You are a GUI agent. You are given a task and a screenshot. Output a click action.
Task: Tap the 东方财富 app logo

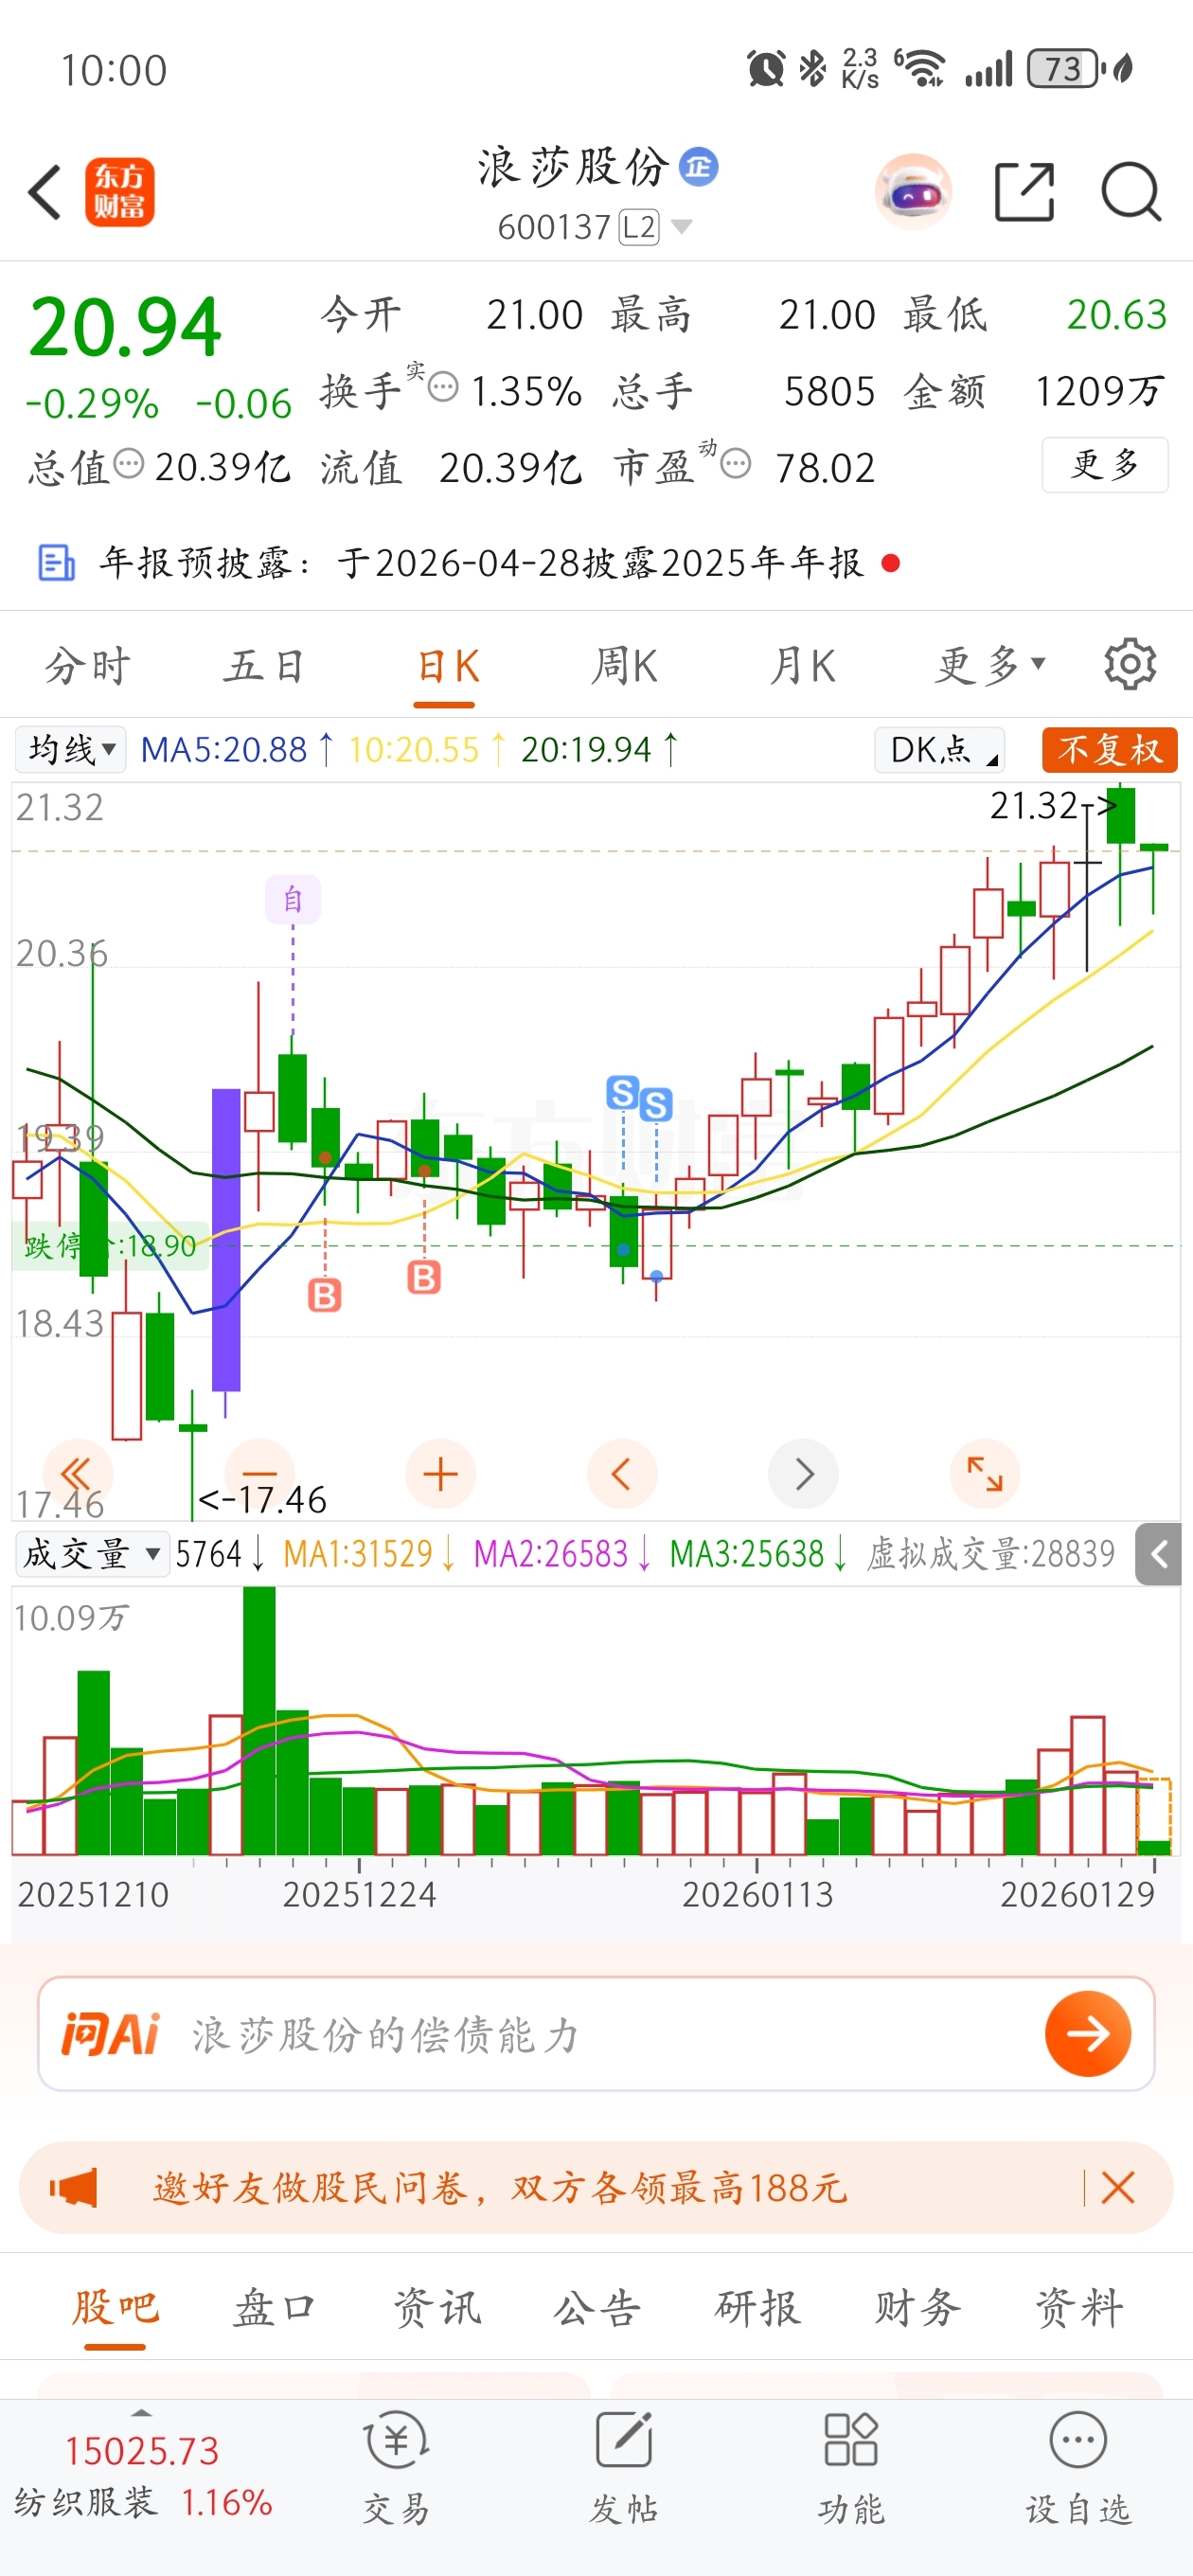pos(120,192)
